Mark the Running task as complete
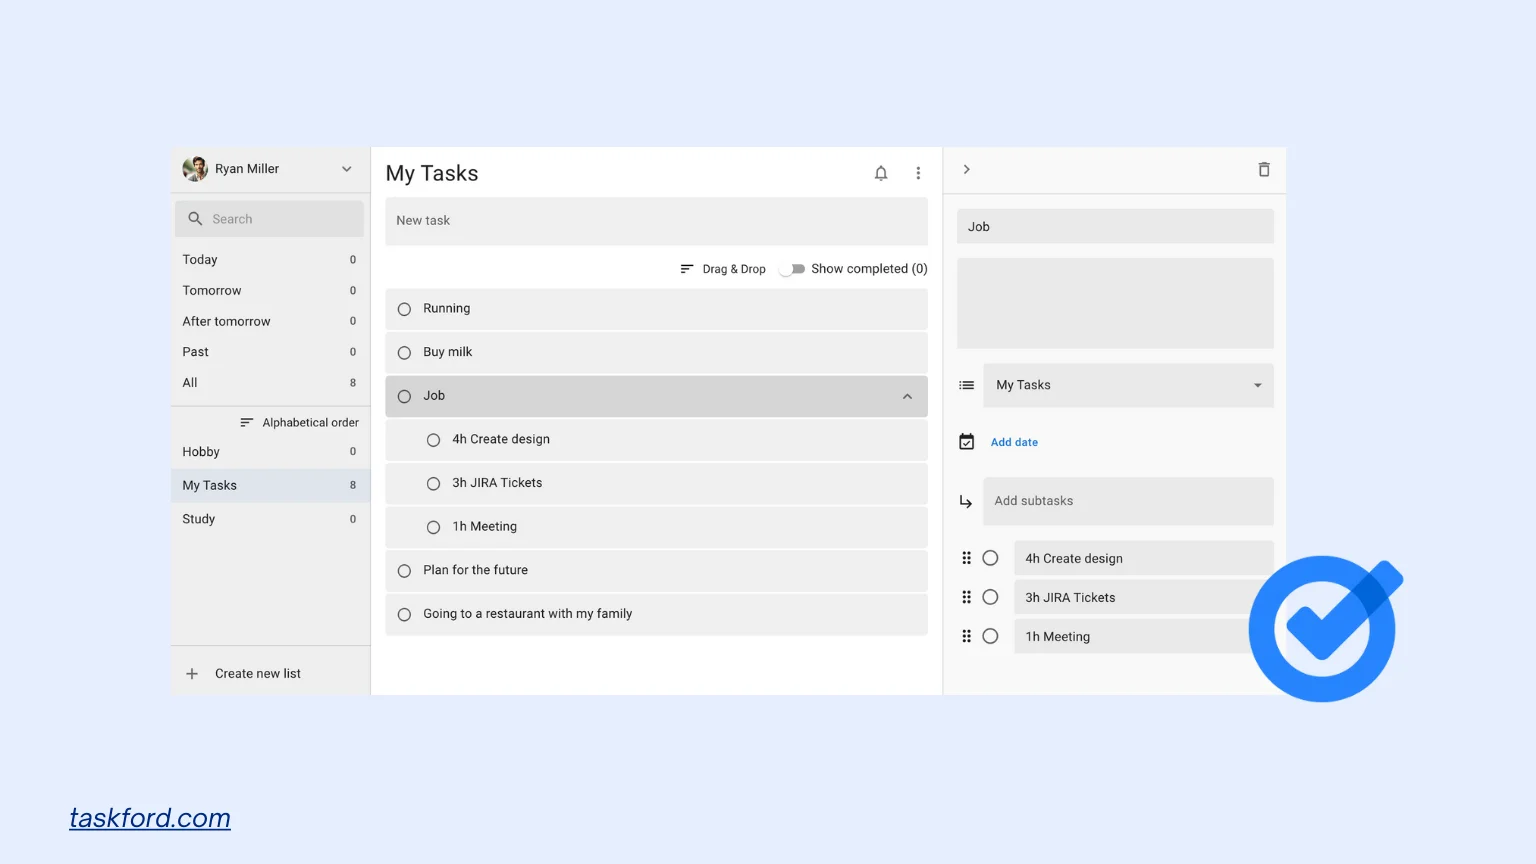This screenshot has width=1536, height=864. tap(404, 309)
